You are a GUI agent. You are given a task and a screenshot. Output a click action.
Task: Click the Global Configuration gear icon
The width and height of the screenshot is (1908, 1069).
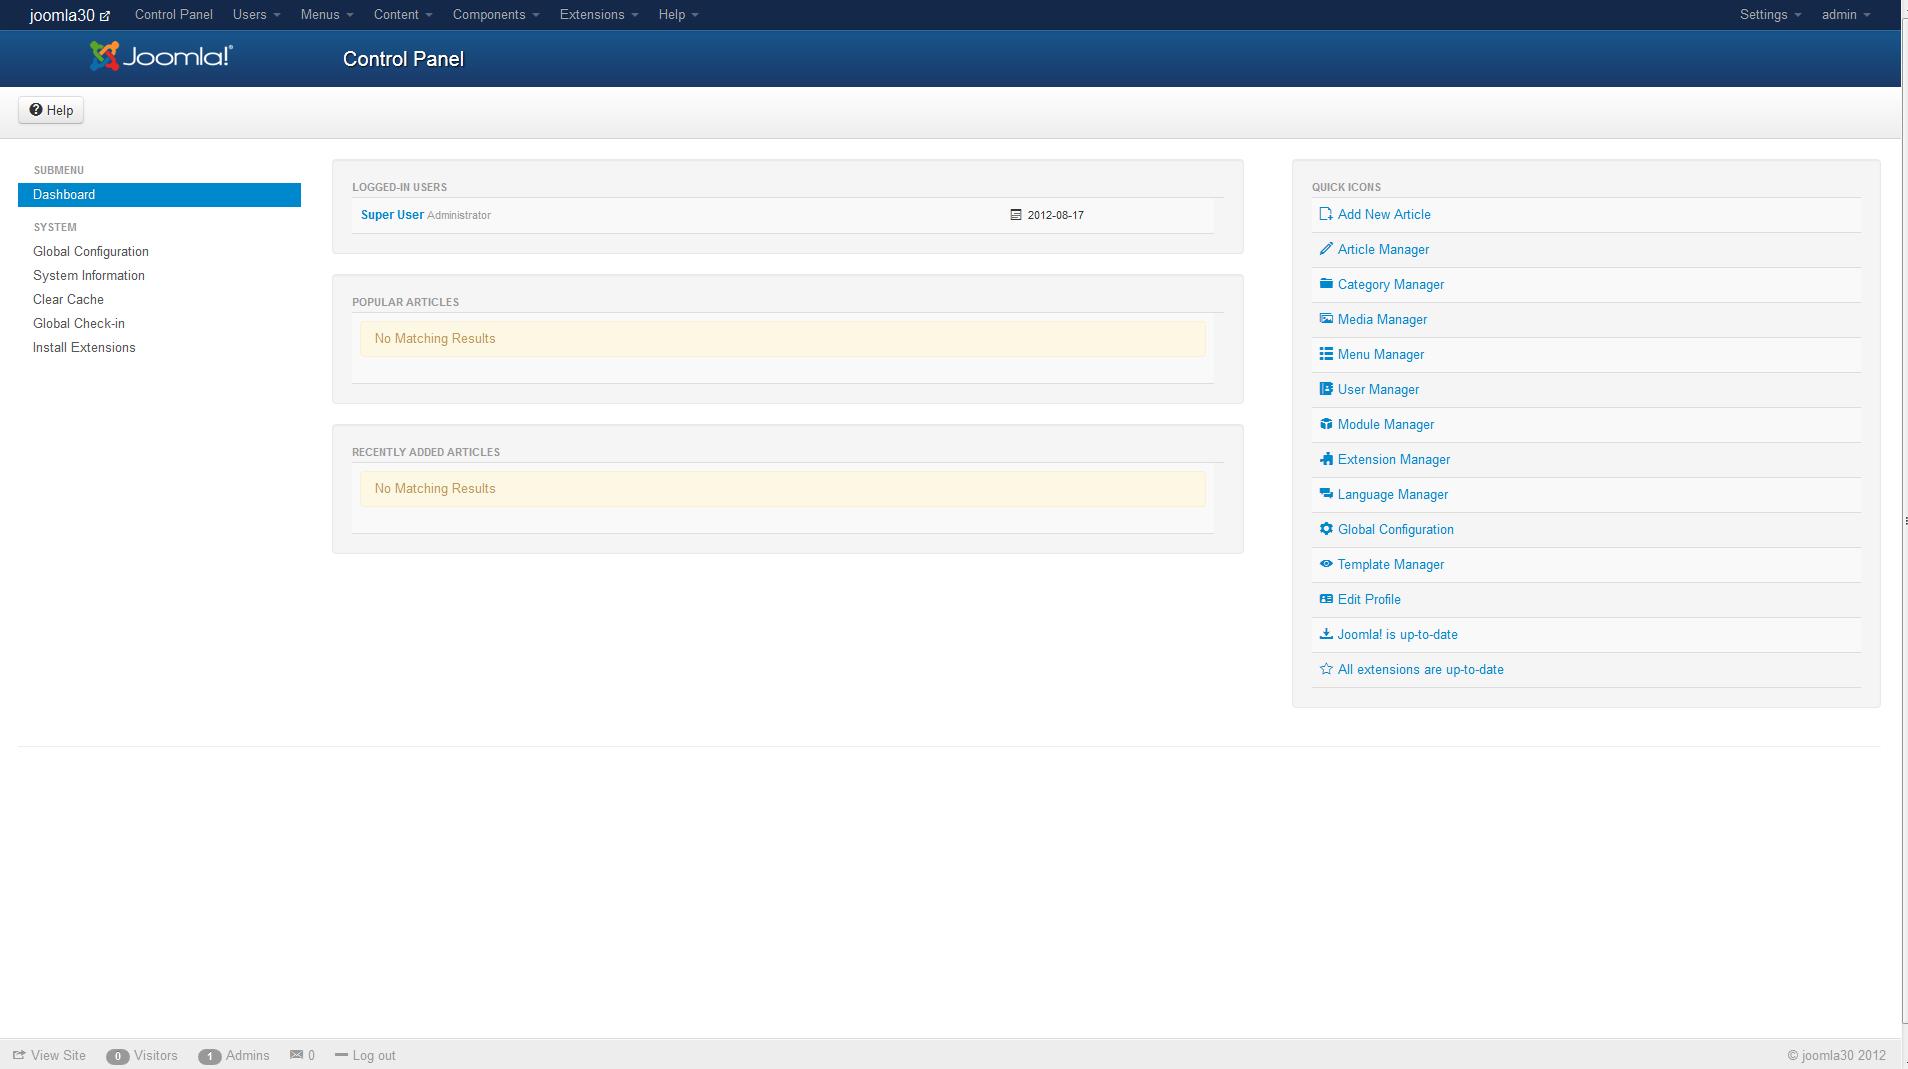1326,529
